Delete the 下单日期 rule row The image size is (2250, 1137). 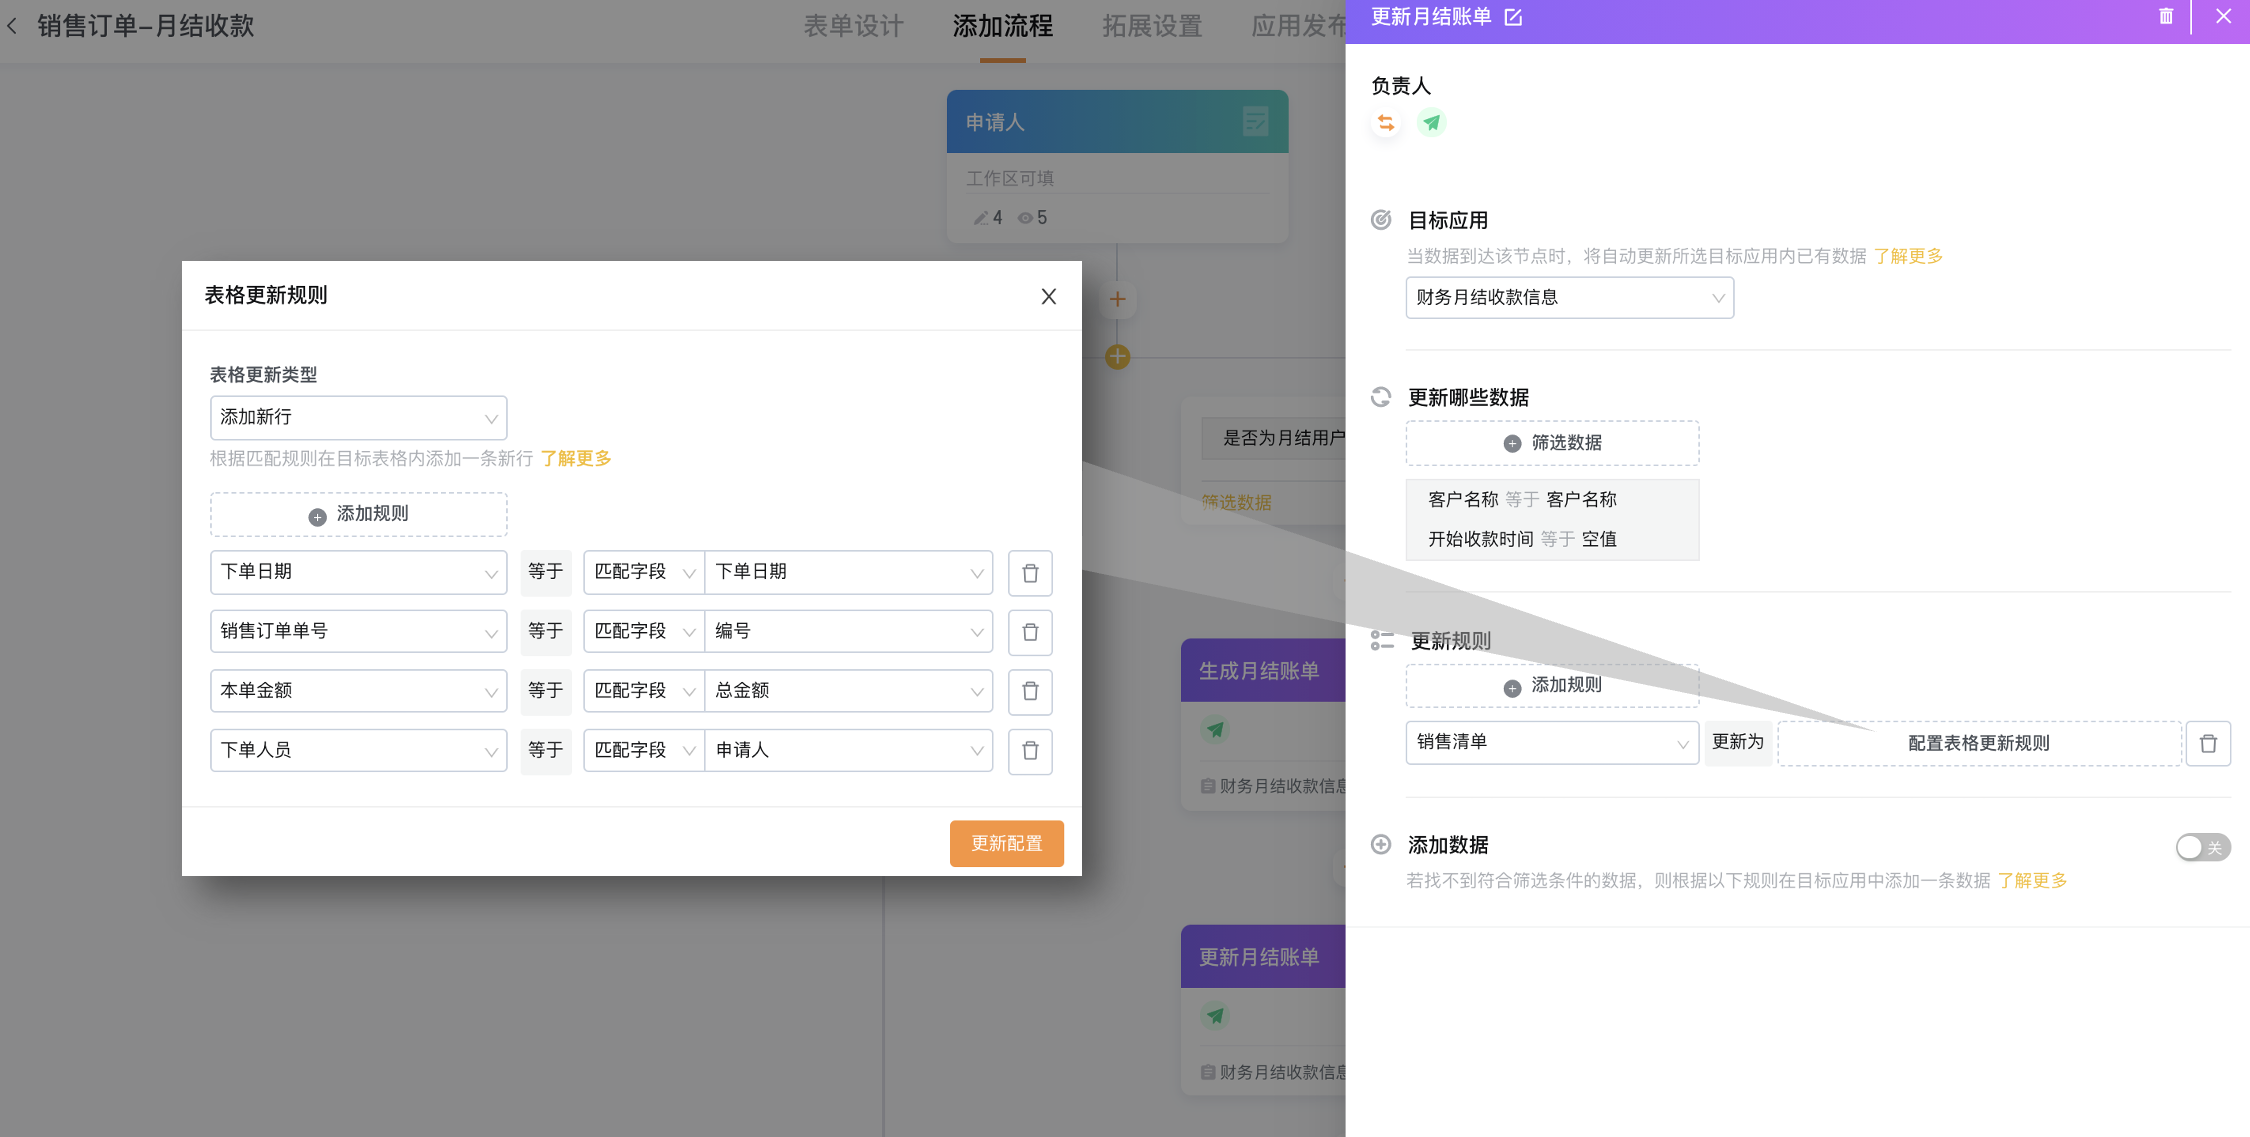tap(1030, 573)
